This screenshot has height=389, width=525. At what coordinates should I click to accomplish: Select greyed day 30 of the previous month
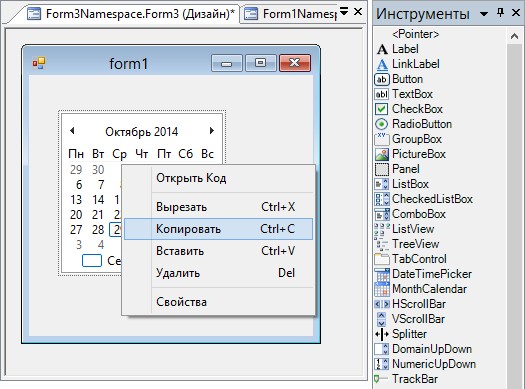pyautogui.click(x=98, y=170)
